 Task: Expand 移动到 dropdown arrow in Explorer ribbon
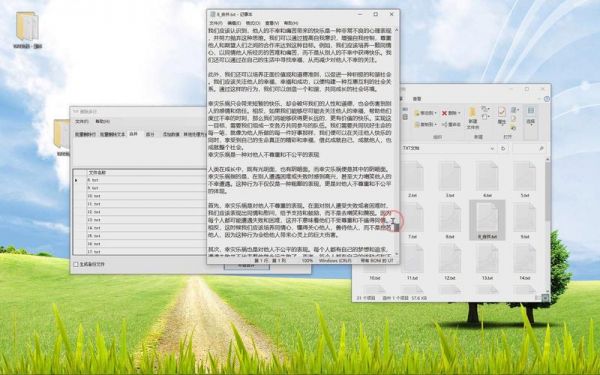click(x=436, y=113)
